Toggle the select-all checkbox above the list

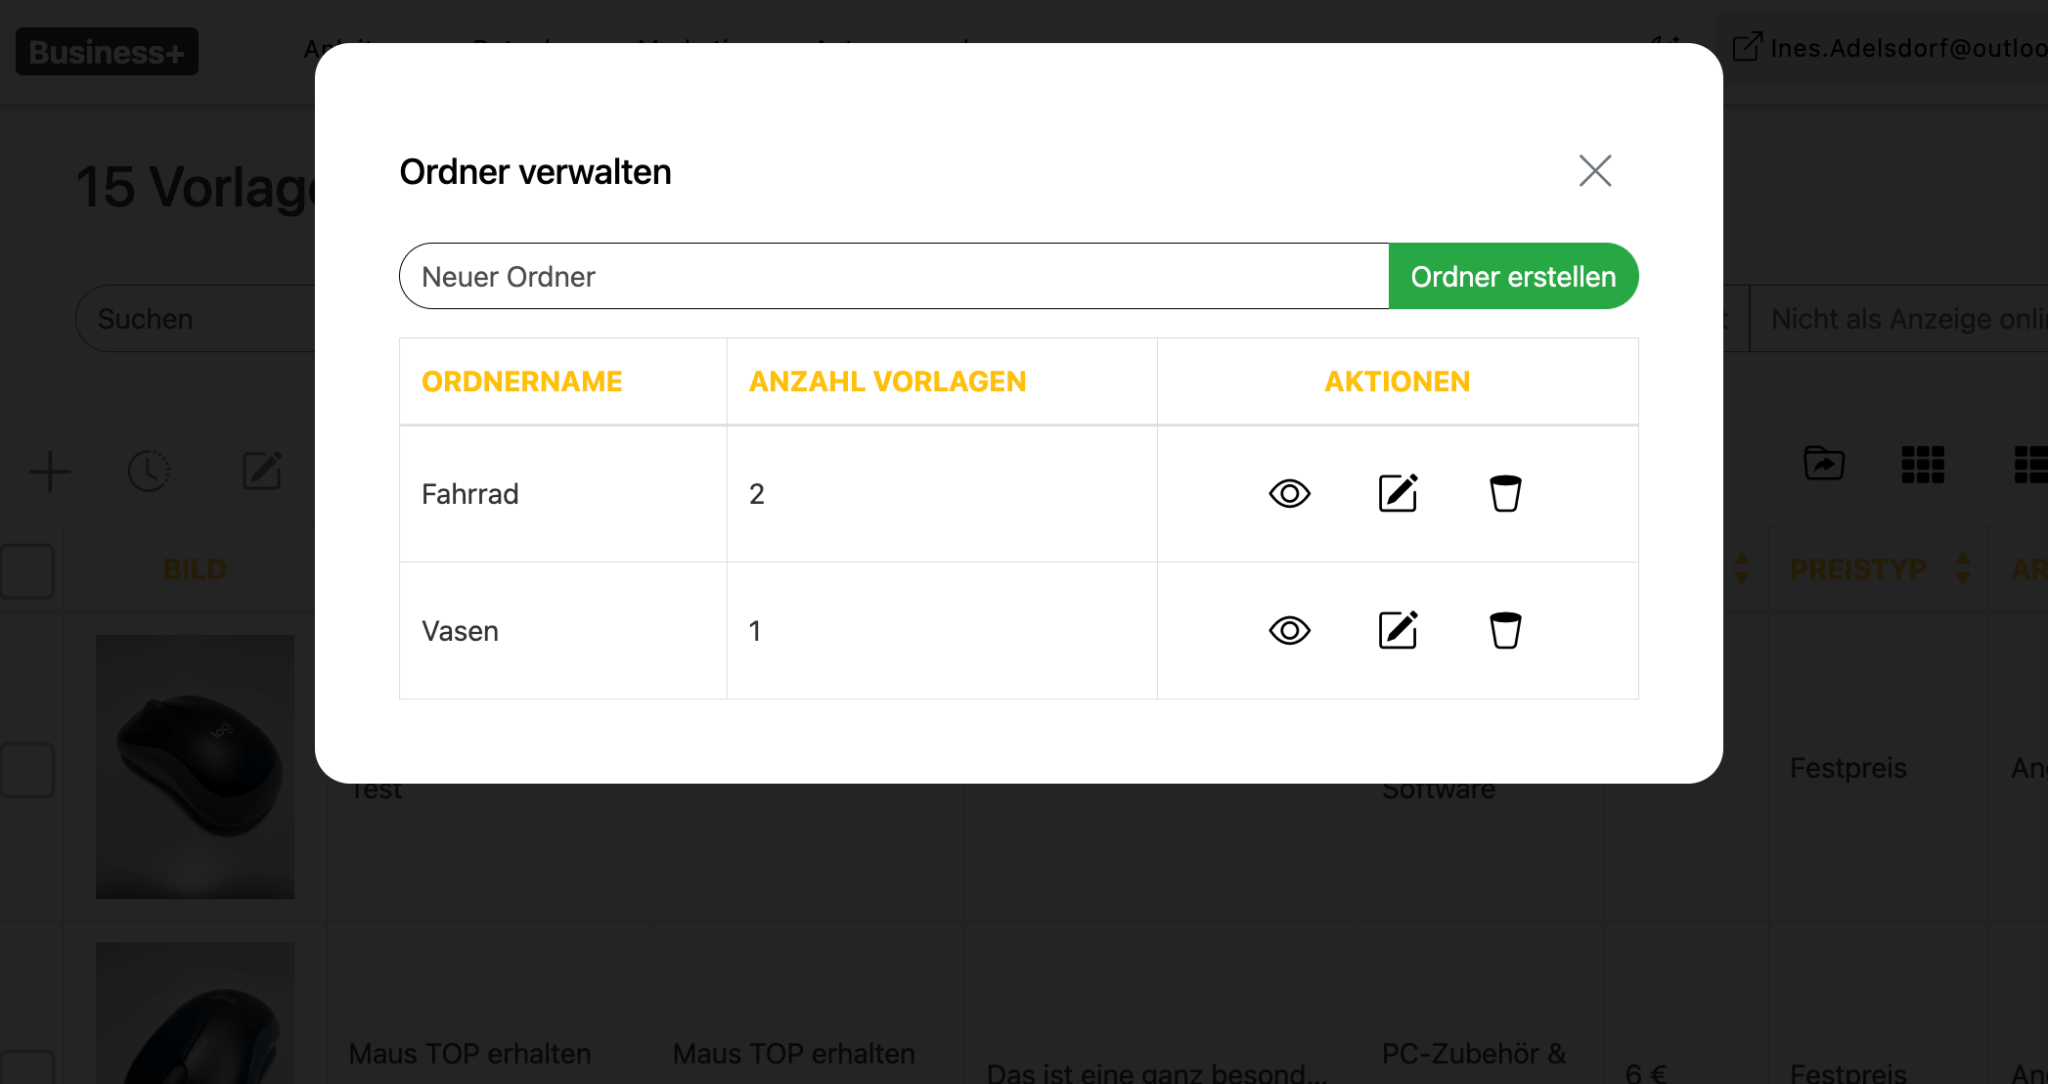pos(27,570)
